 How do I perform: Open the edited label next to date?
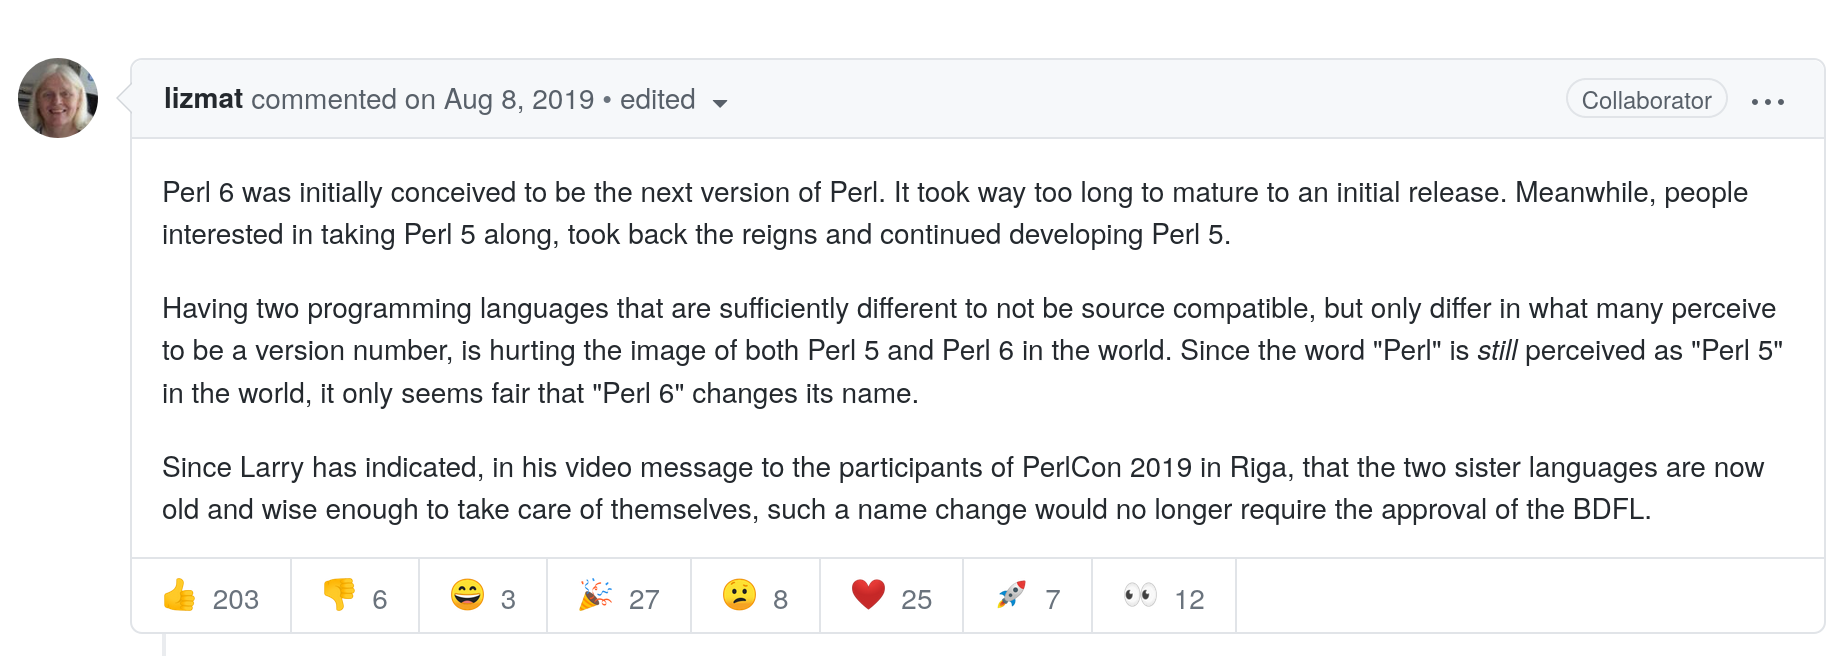click(657, 100)
